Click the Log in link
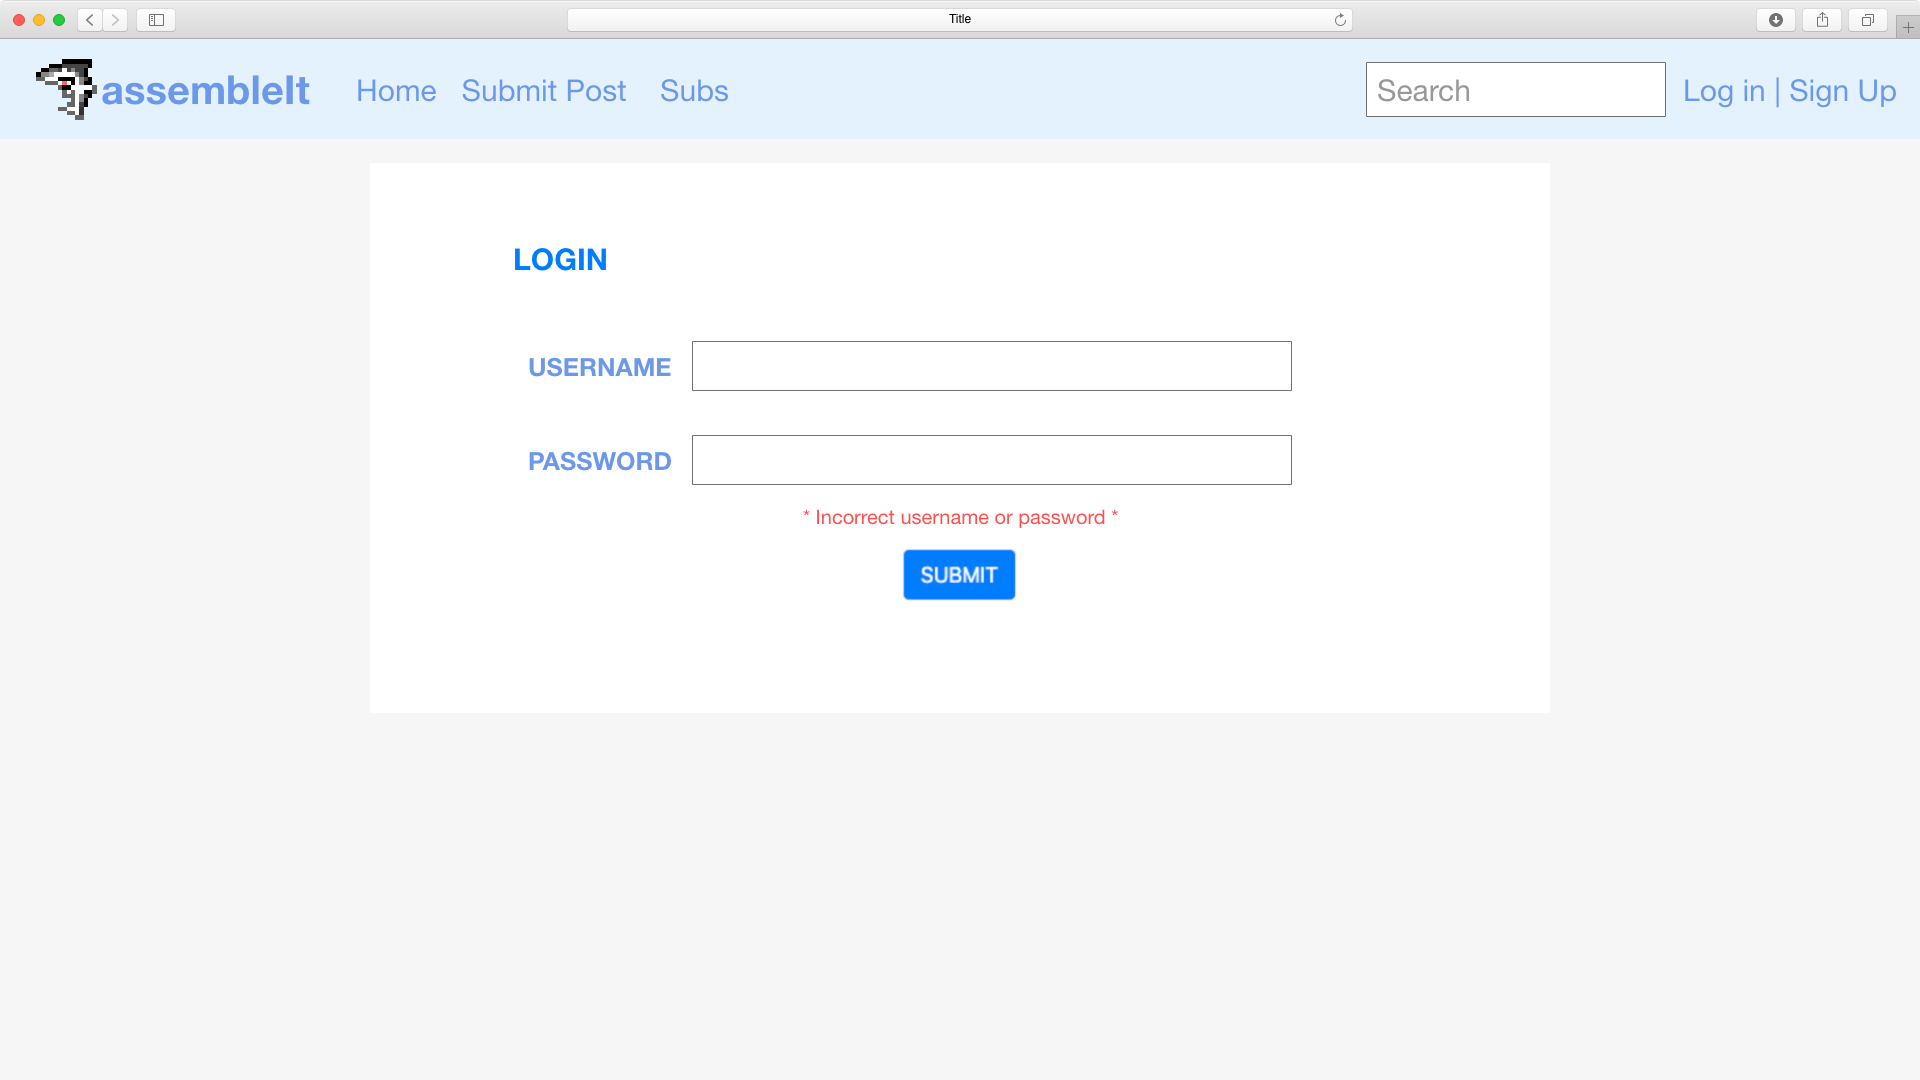 pos(1724,91)
